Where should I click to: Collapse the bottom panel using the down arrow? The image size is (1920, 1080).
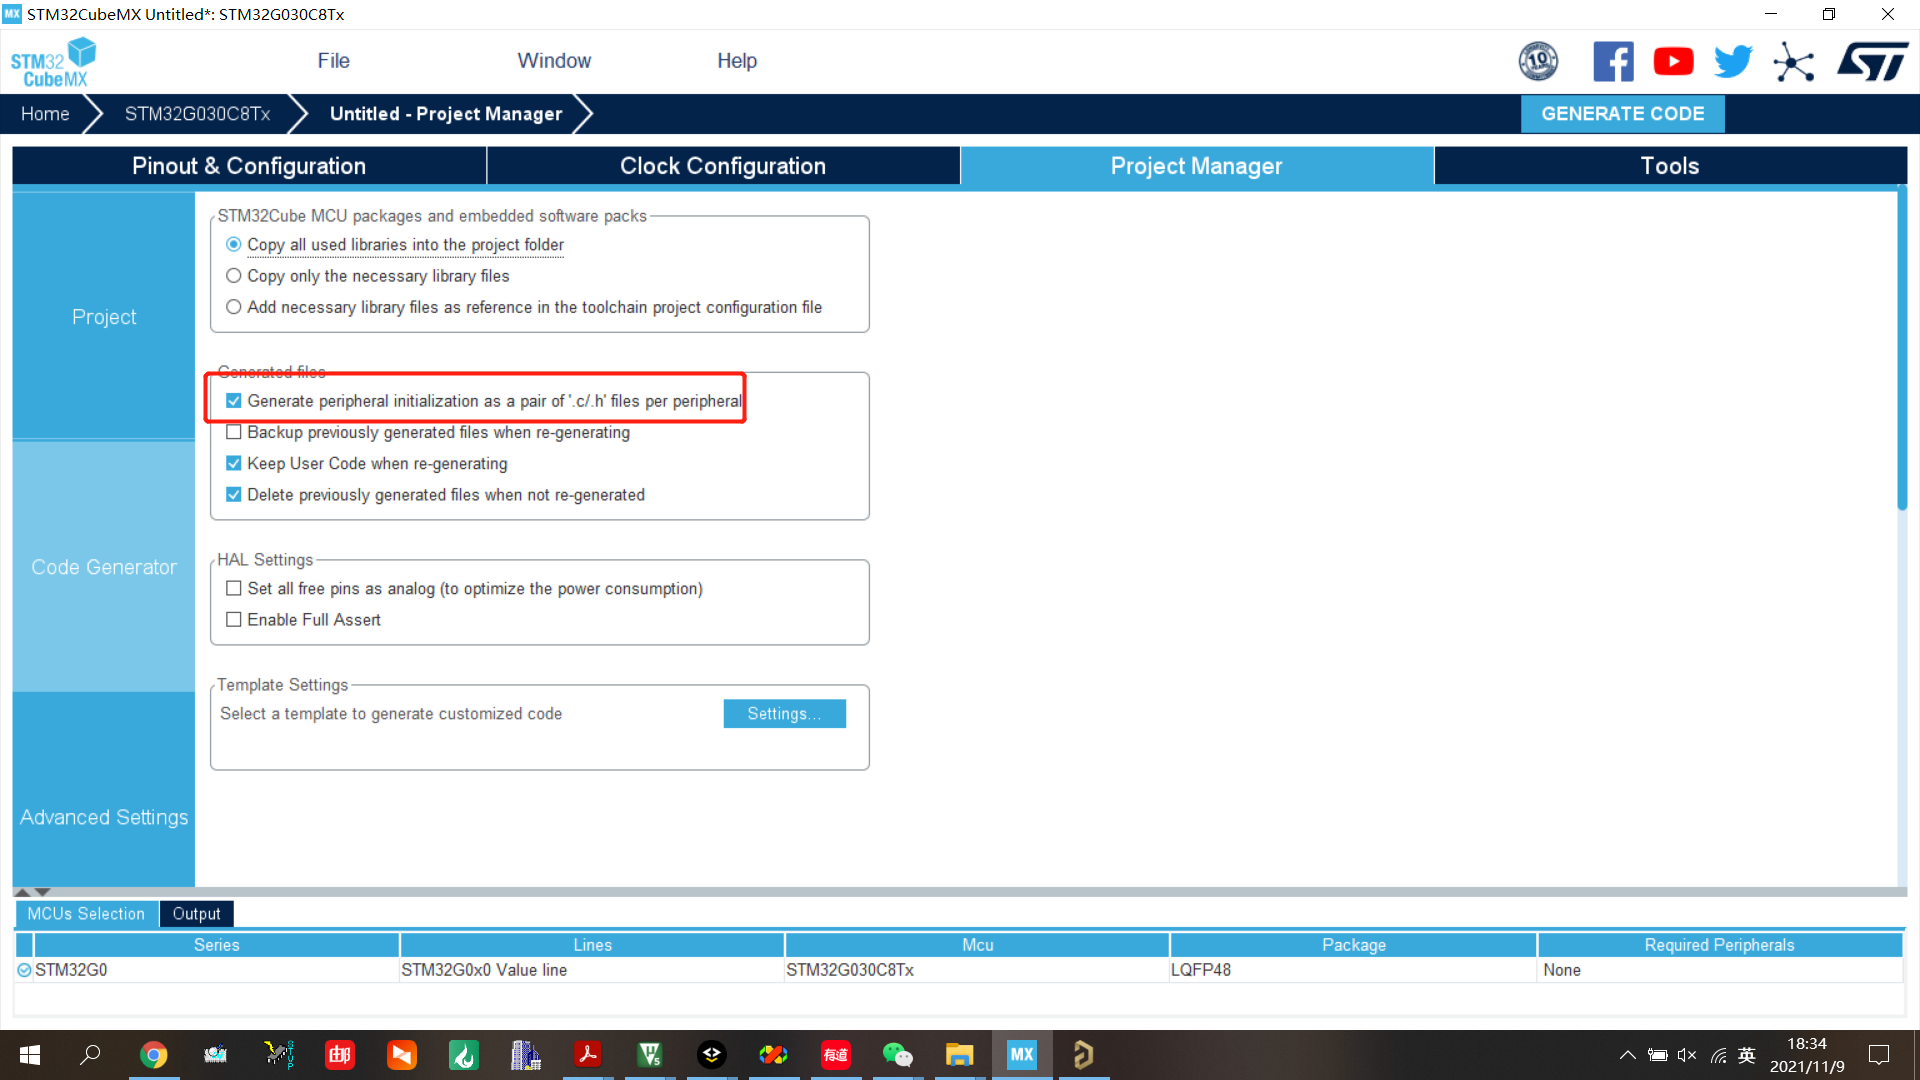click(43, 892)
